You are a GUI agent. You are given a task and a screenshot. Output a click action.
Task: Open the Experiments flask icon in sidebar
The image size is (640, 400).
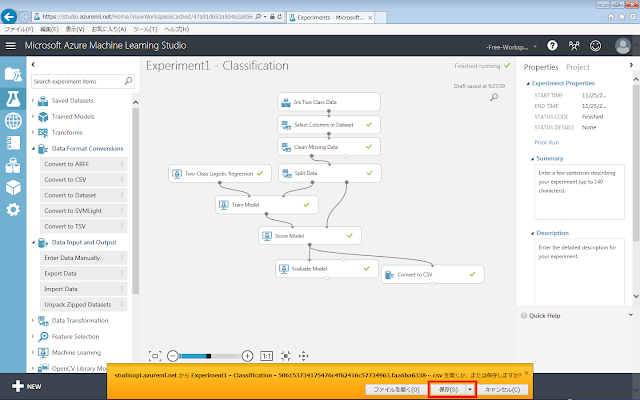coord(13,97)
